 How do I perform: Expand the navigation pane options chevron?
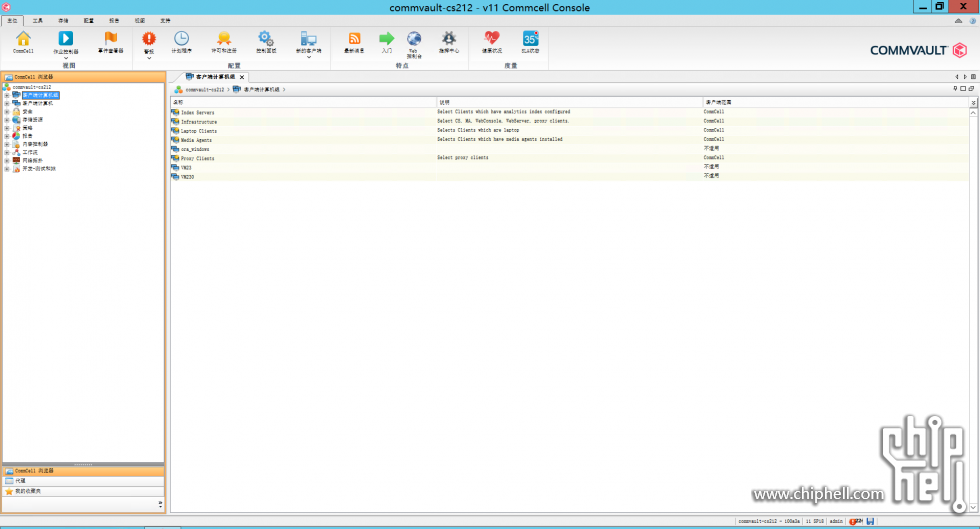pyautogui.click(x=160, y=503)
